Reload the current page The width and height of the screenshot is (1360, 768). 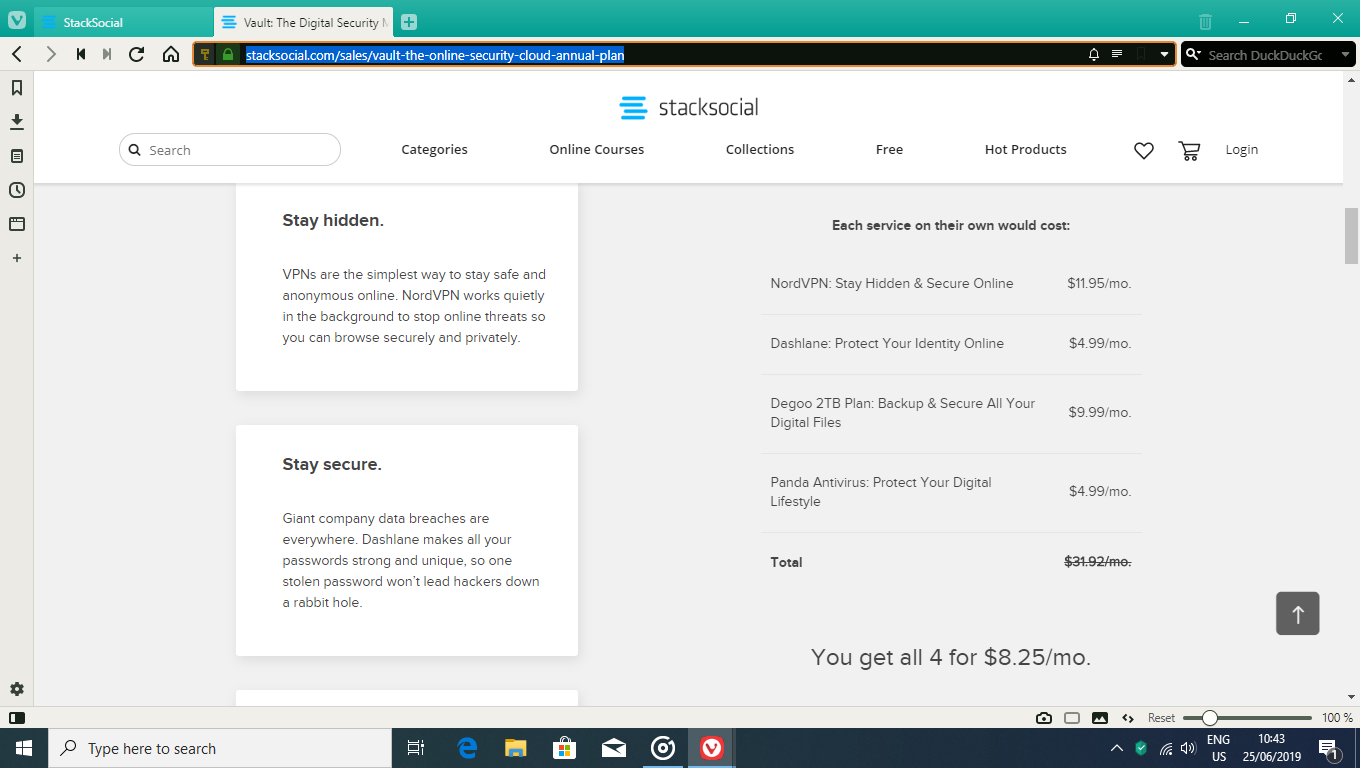click(137, 54)
